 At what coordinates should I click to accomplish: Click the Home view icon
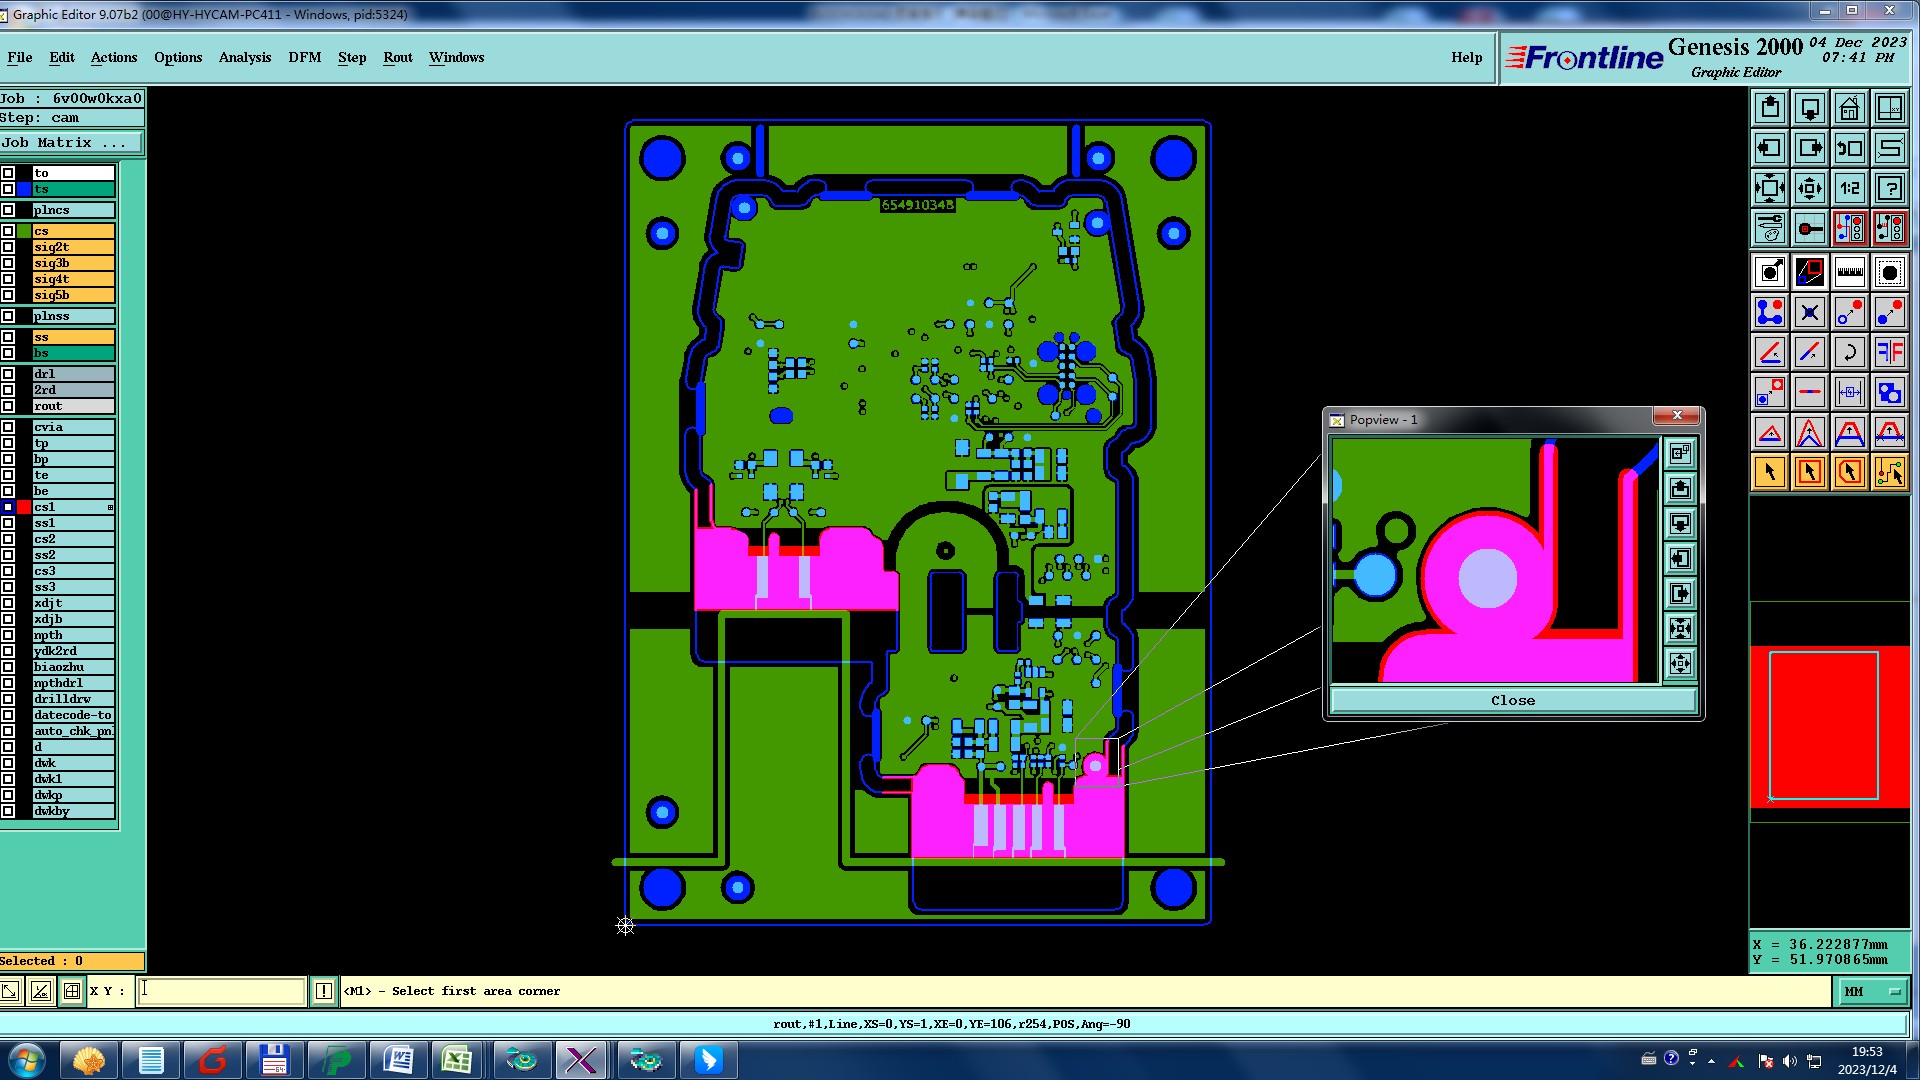click(x=1849, y=108)
